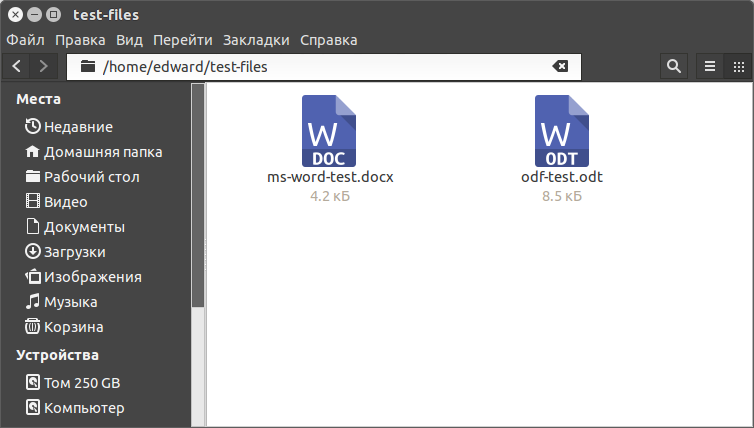
Task: Open the Загрузки folder
Action: point(75,252)
